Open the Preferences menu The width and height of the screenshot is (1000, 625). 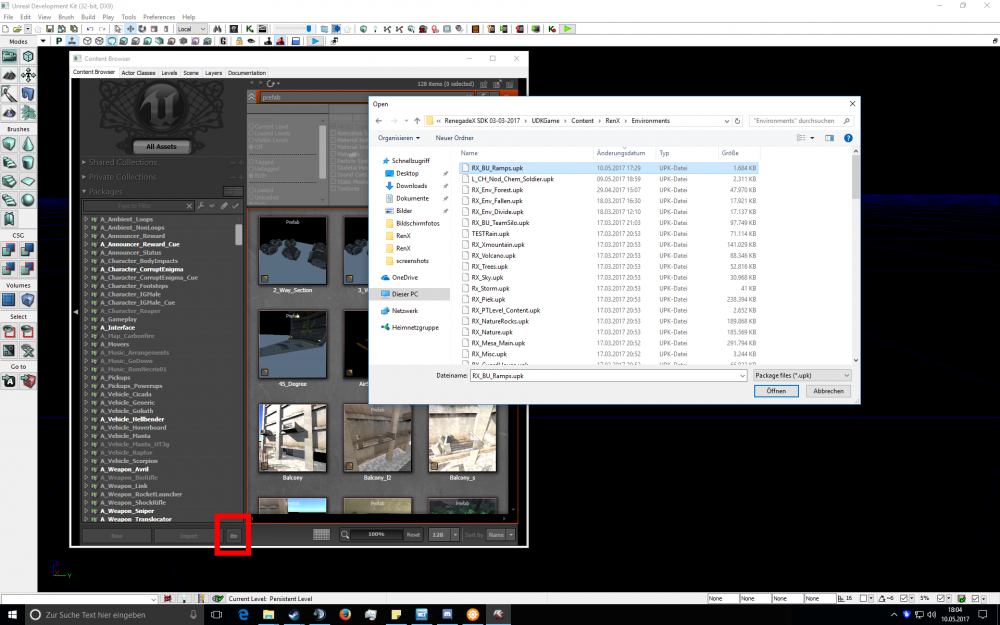159,17
